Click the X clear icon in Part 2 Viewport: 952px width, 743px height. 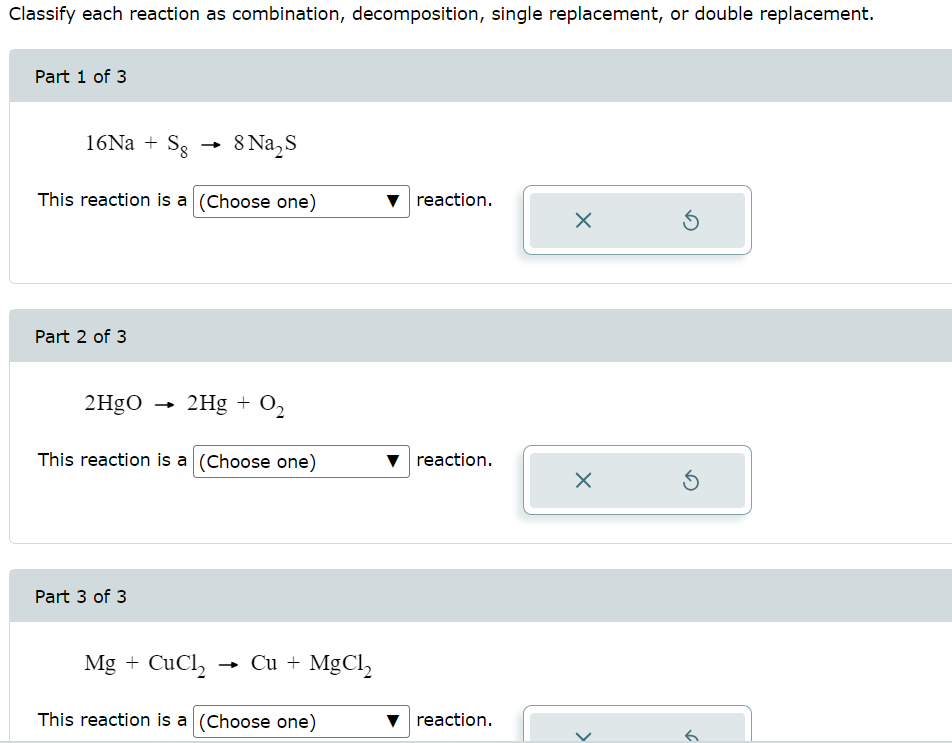[x=584, y=480]
